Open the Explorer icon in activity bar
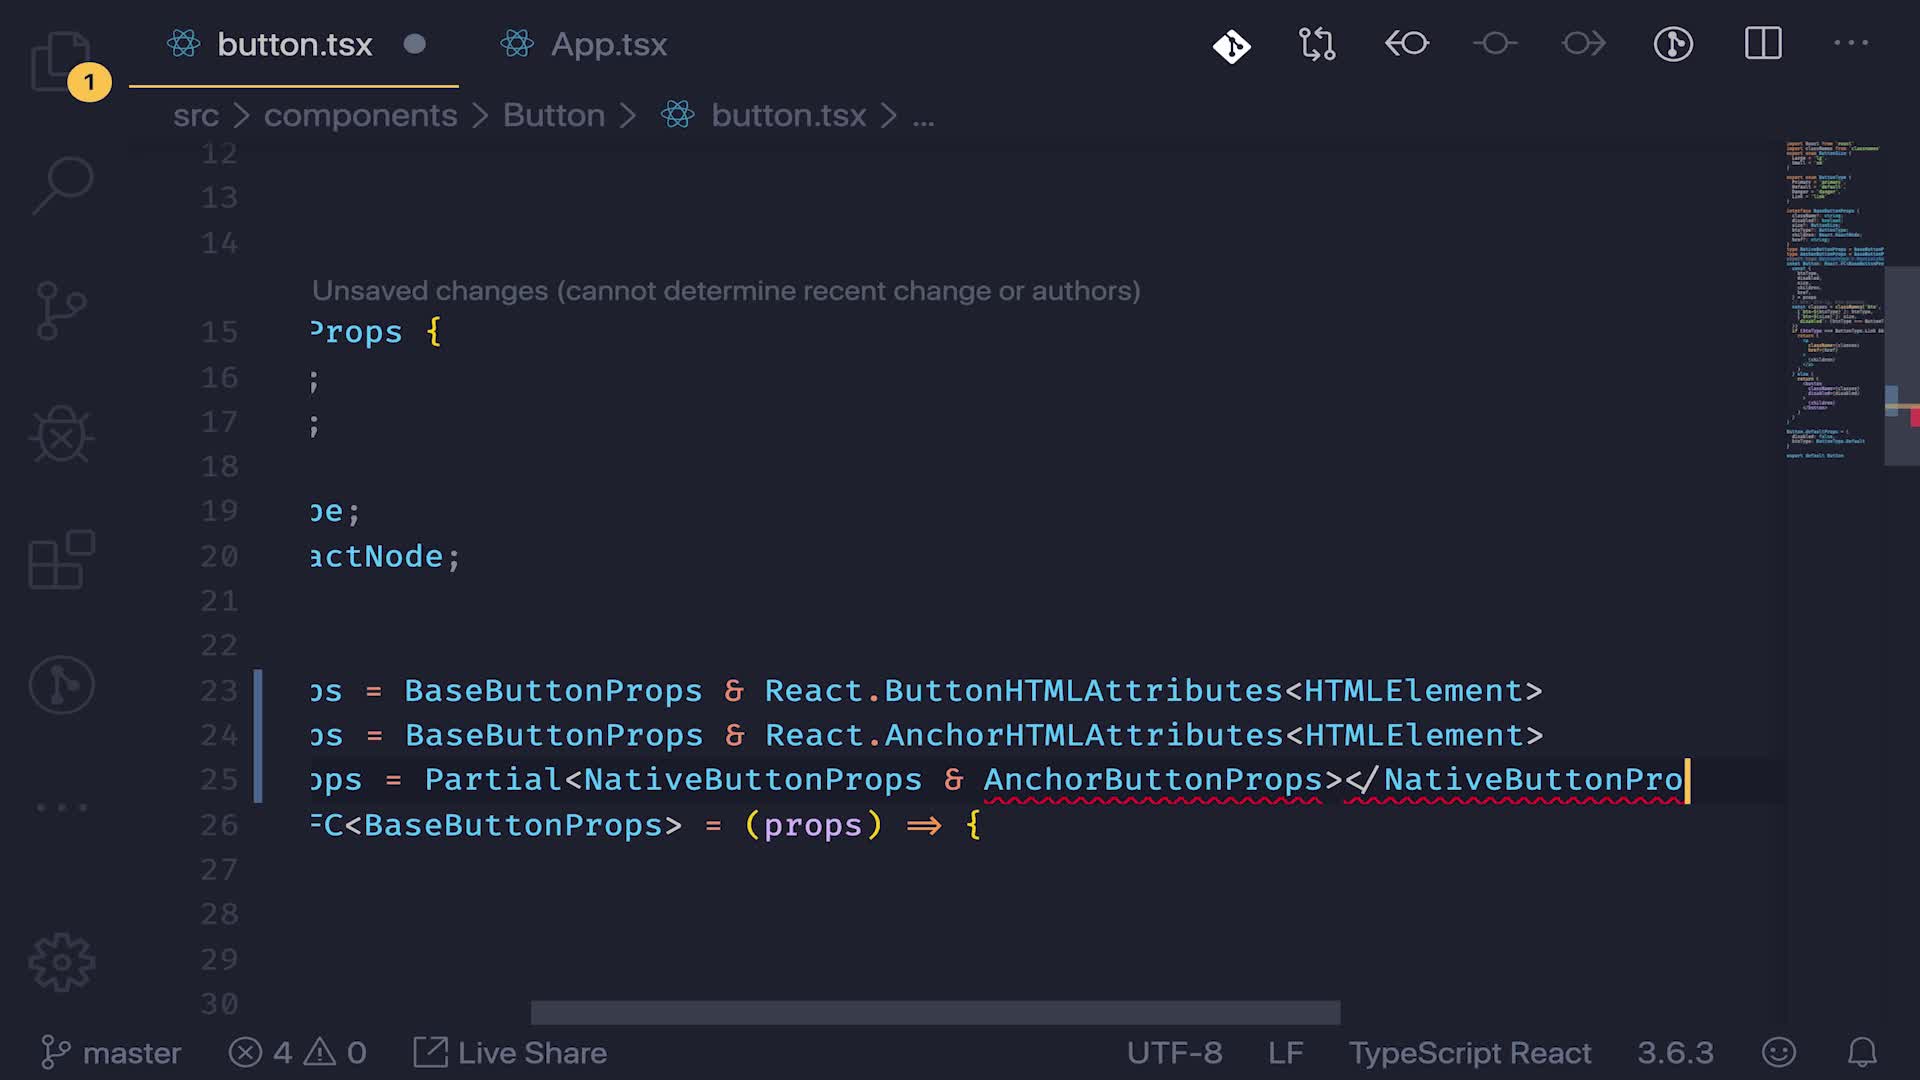1920x1080 pixels. [60, 60]
